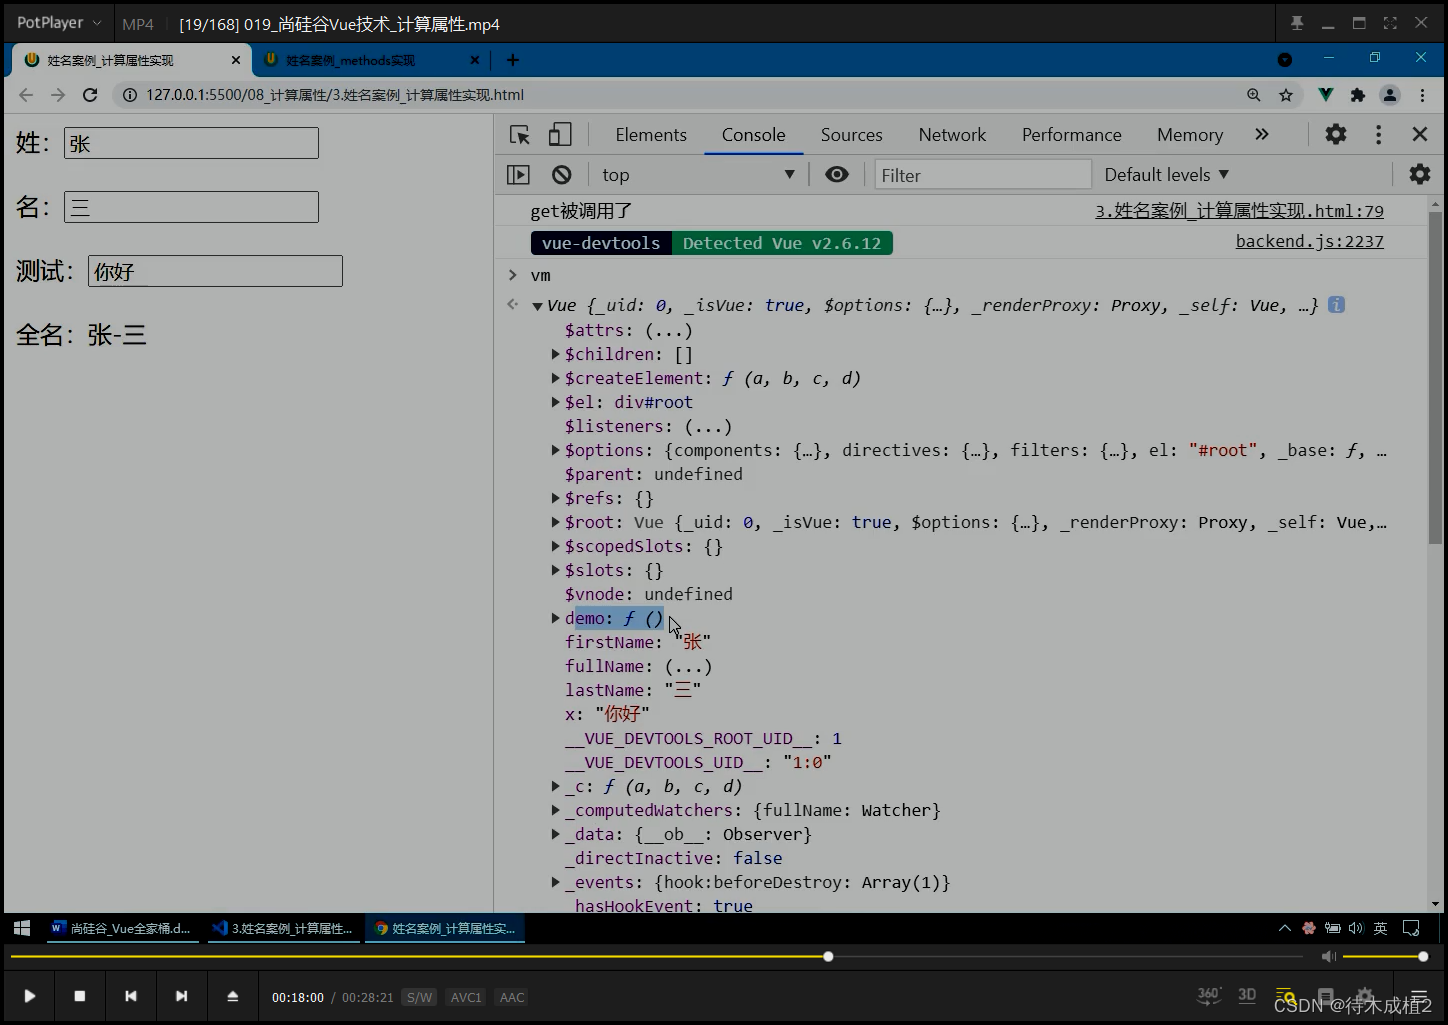The height and width of the screenshot is (1025, 1448).
Task: Switch to the Network tab
Action: pyautogui.click(x=952, y=135)
